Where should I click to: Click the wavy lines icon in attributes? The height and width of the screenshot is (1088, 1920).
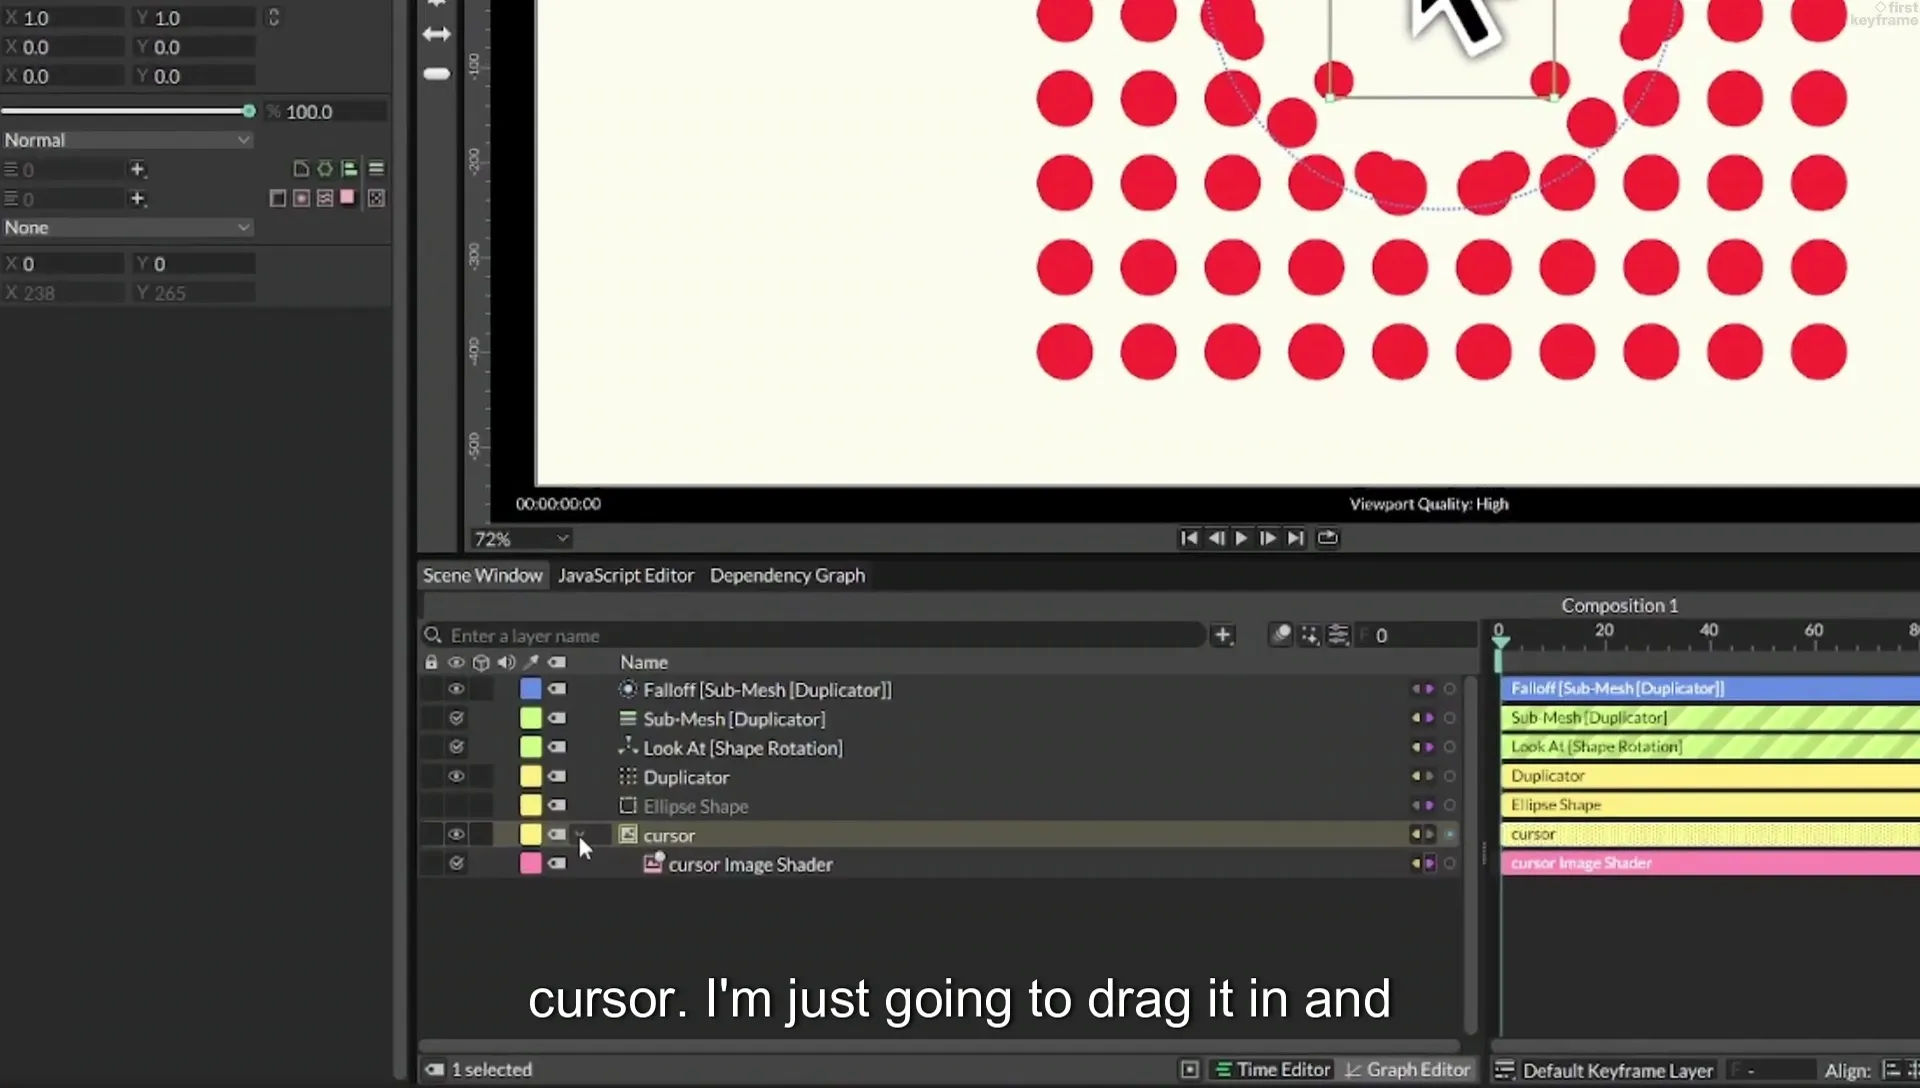tap(325, 198)
